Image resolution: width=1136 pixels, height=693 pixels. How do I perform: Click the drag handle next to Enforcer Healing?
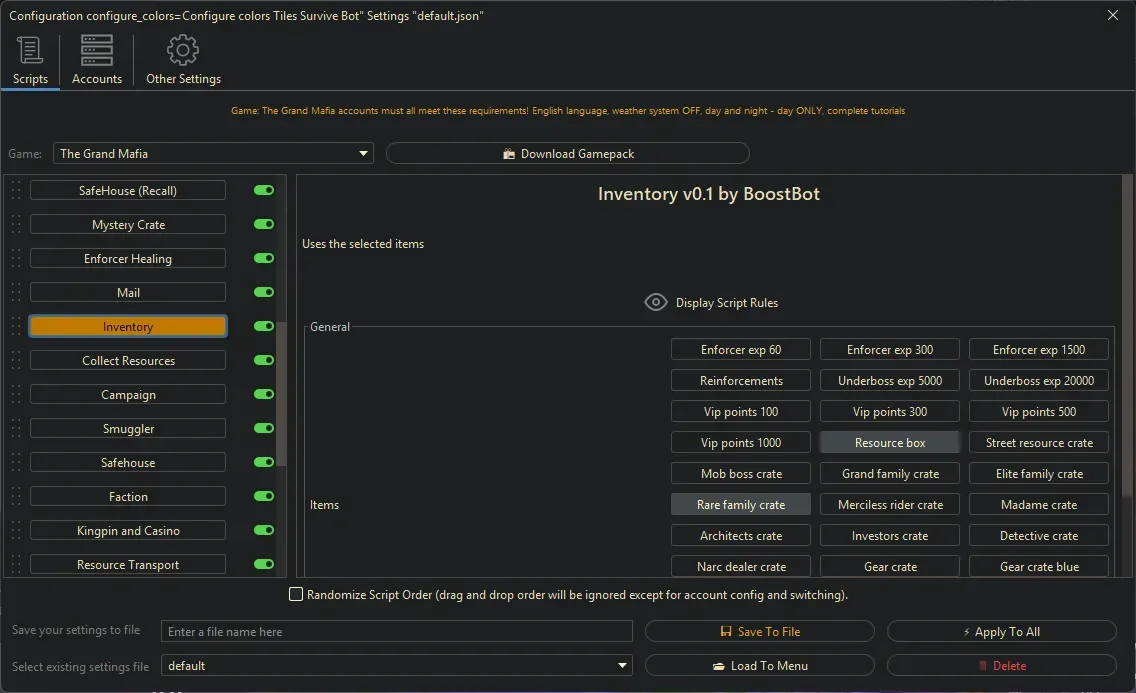(16, 259)
